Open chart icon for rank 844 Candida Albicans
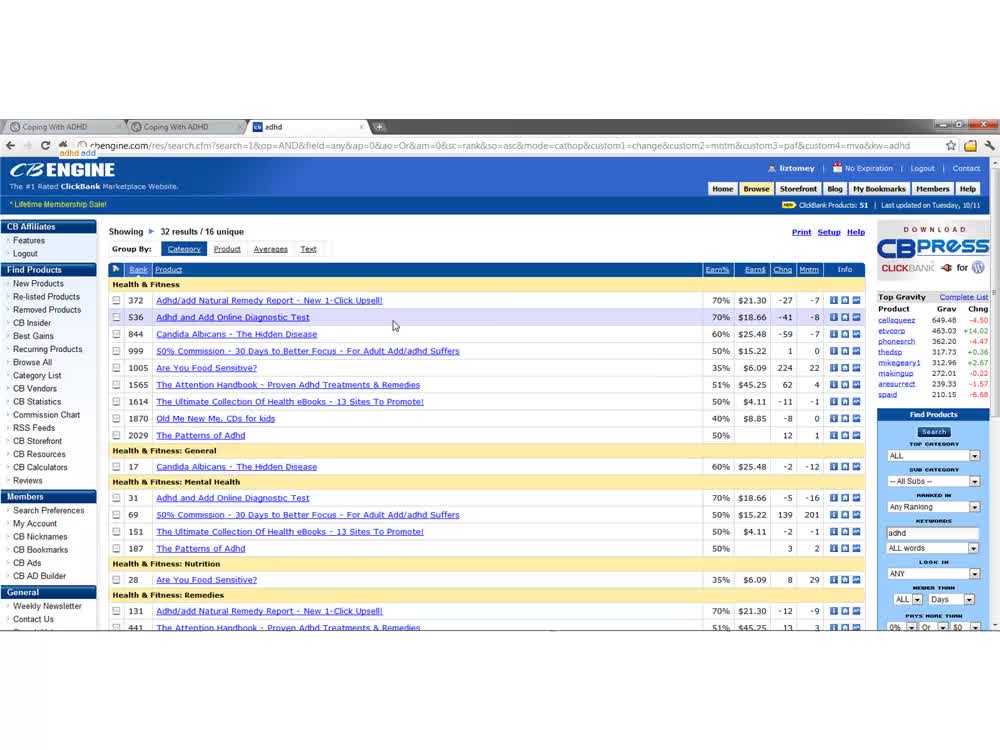 856,334
